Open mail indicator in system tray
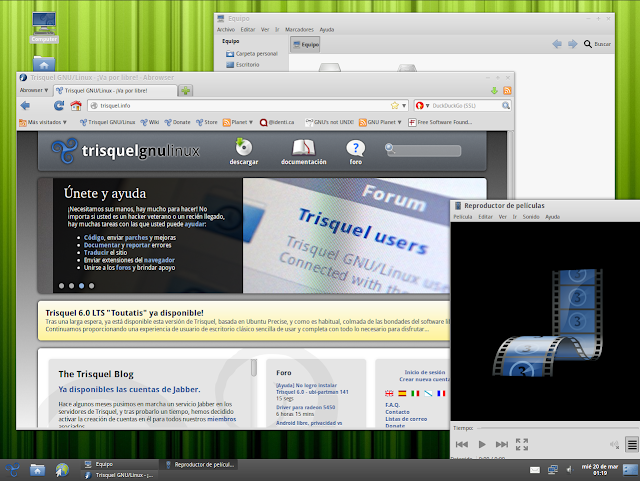 [535, 470]
